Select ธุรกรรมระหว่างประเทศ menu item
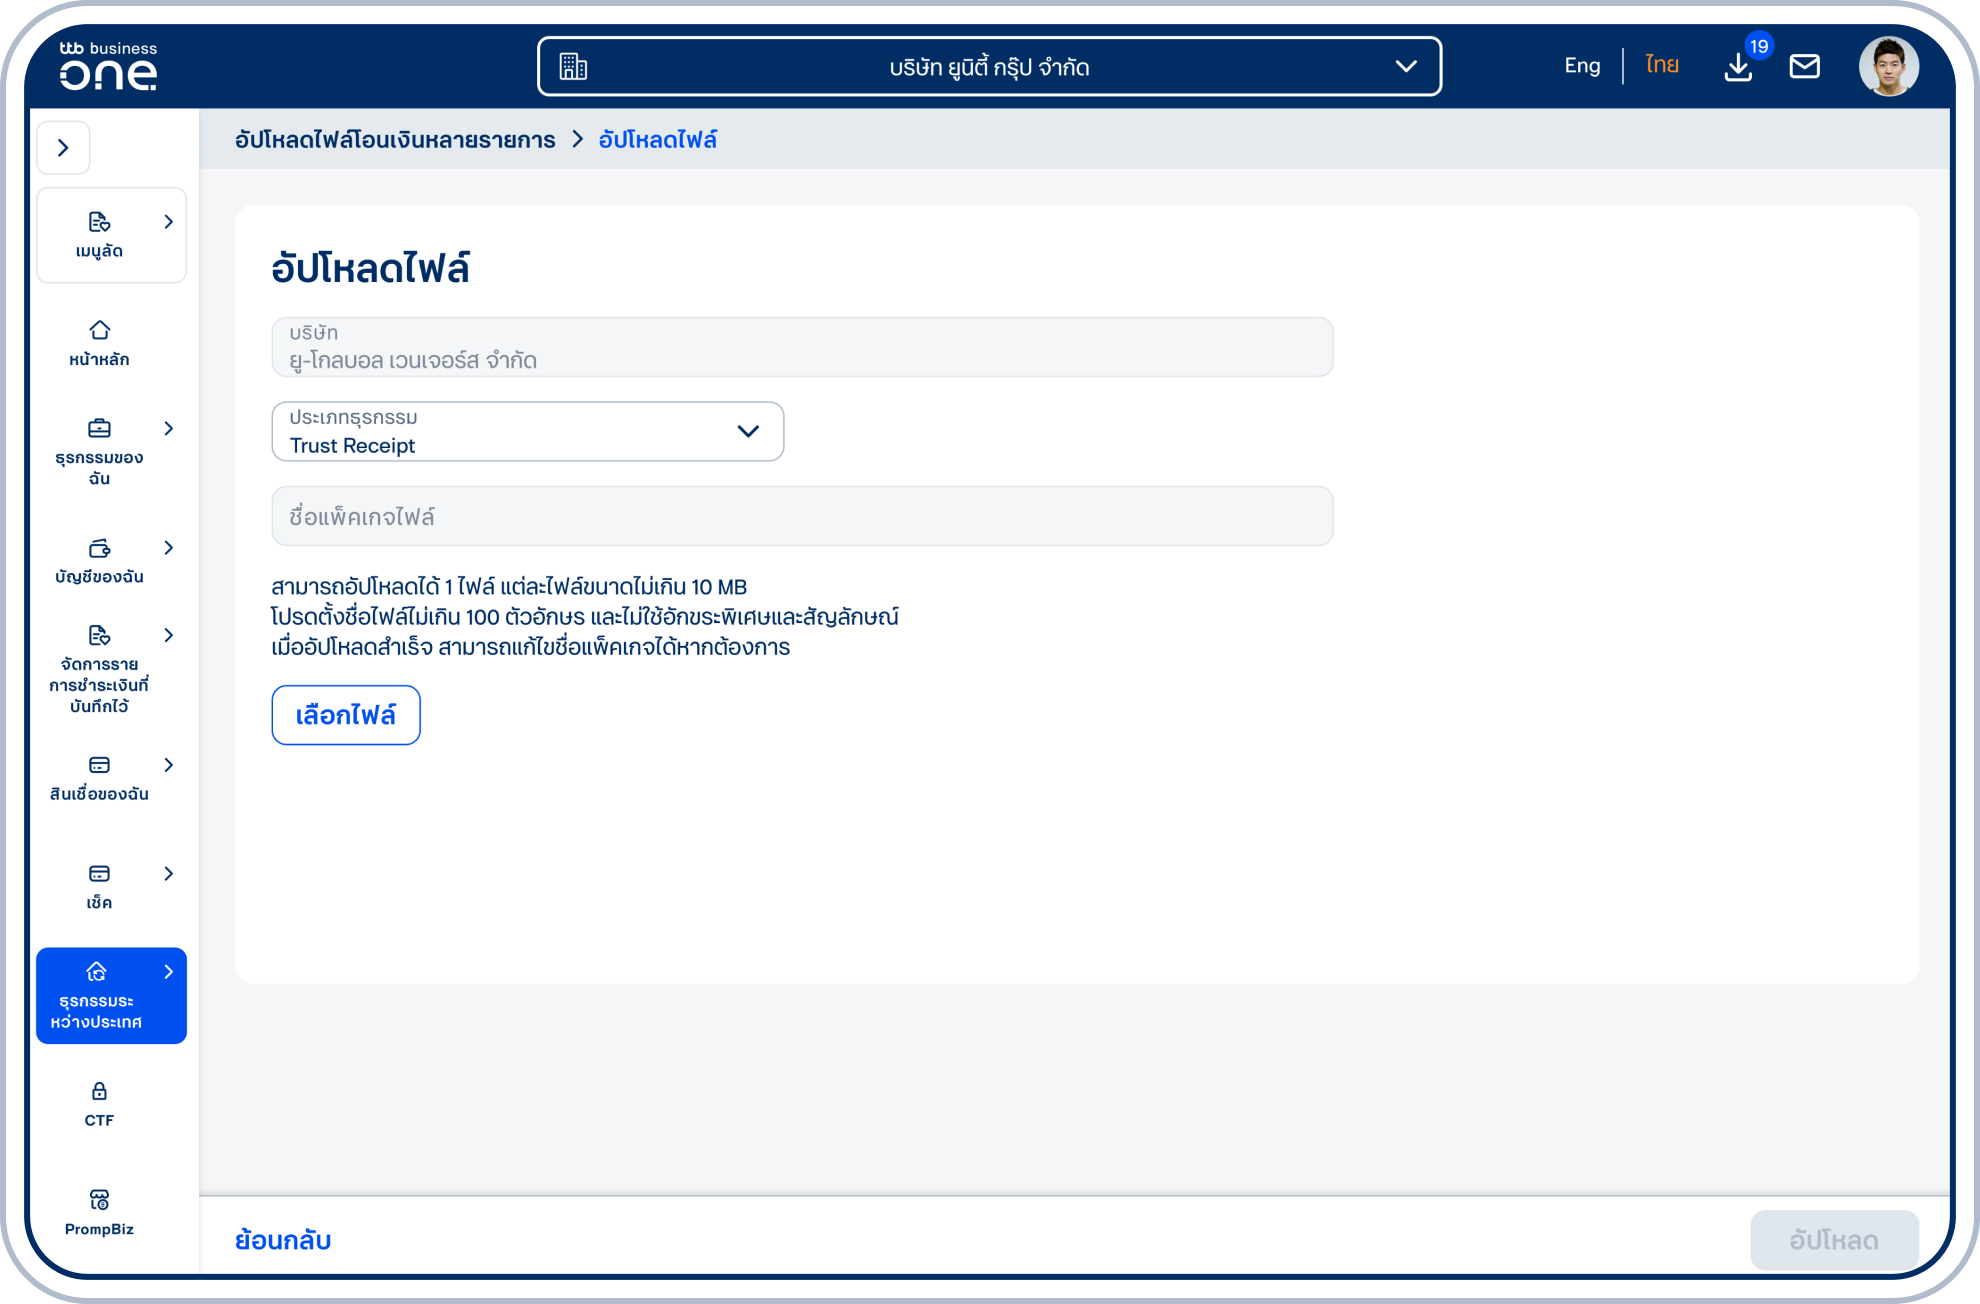 (x=111, y=995)
